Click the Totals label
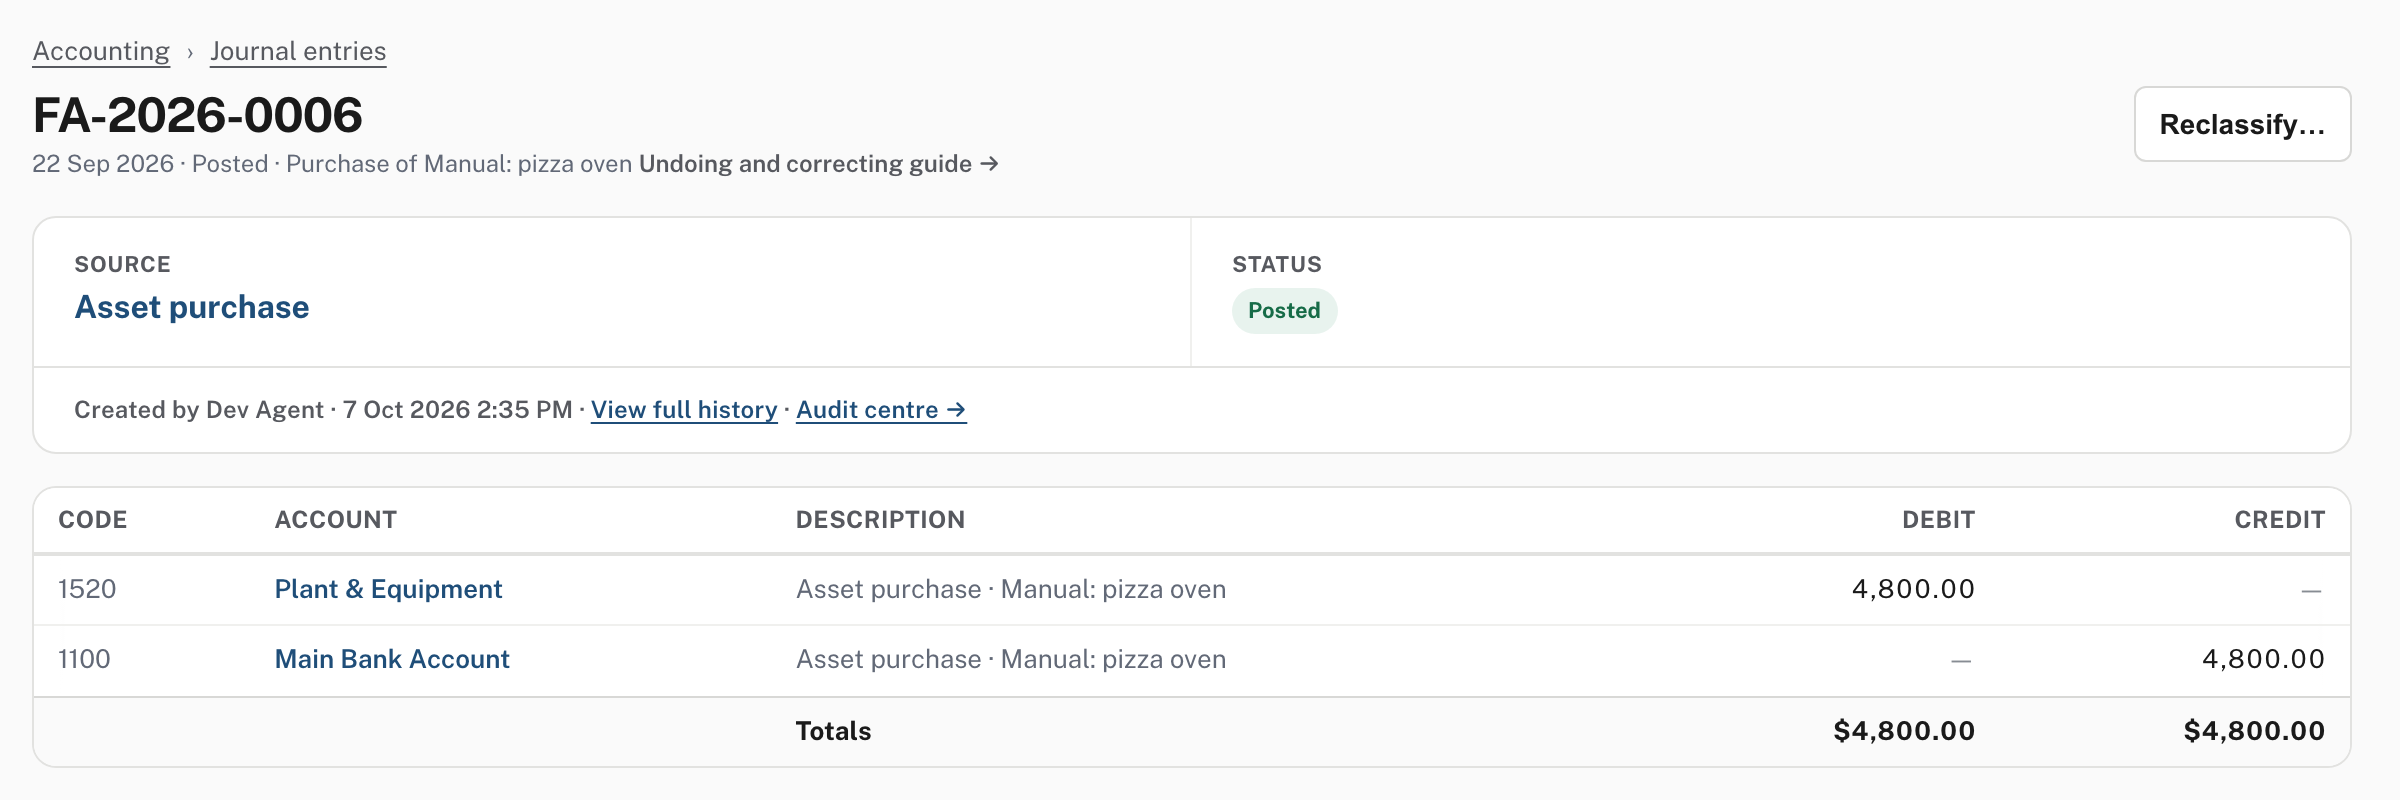Viewport: 2400px width, 800px height. click(x=833, y=731)
